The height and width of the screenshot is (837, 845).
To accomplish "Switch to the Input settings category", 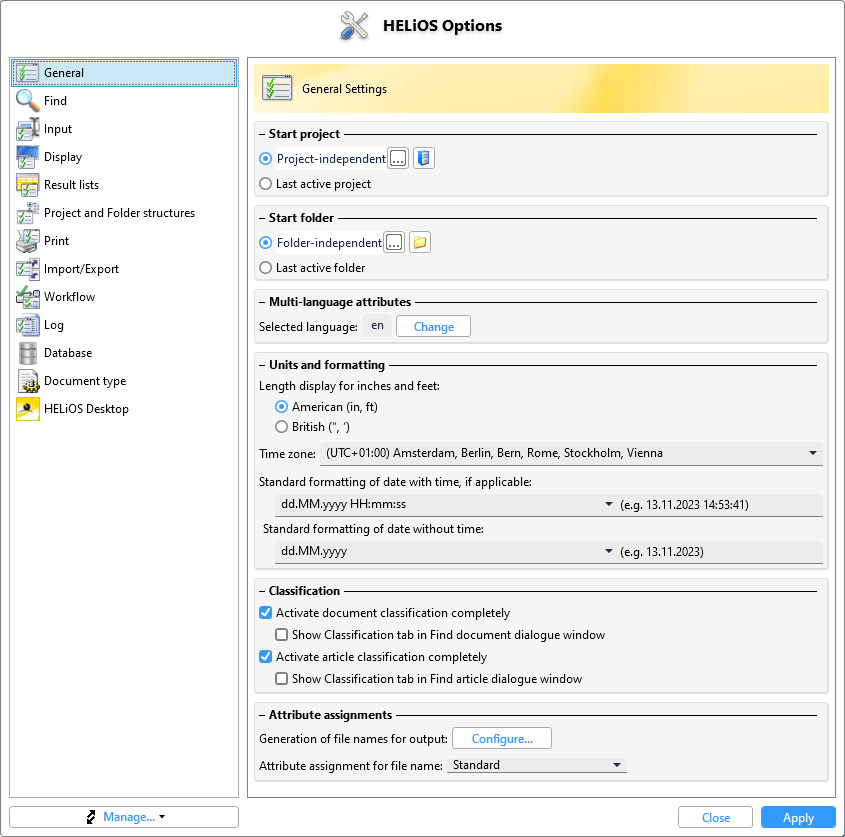I will click(x=124, y=129).
